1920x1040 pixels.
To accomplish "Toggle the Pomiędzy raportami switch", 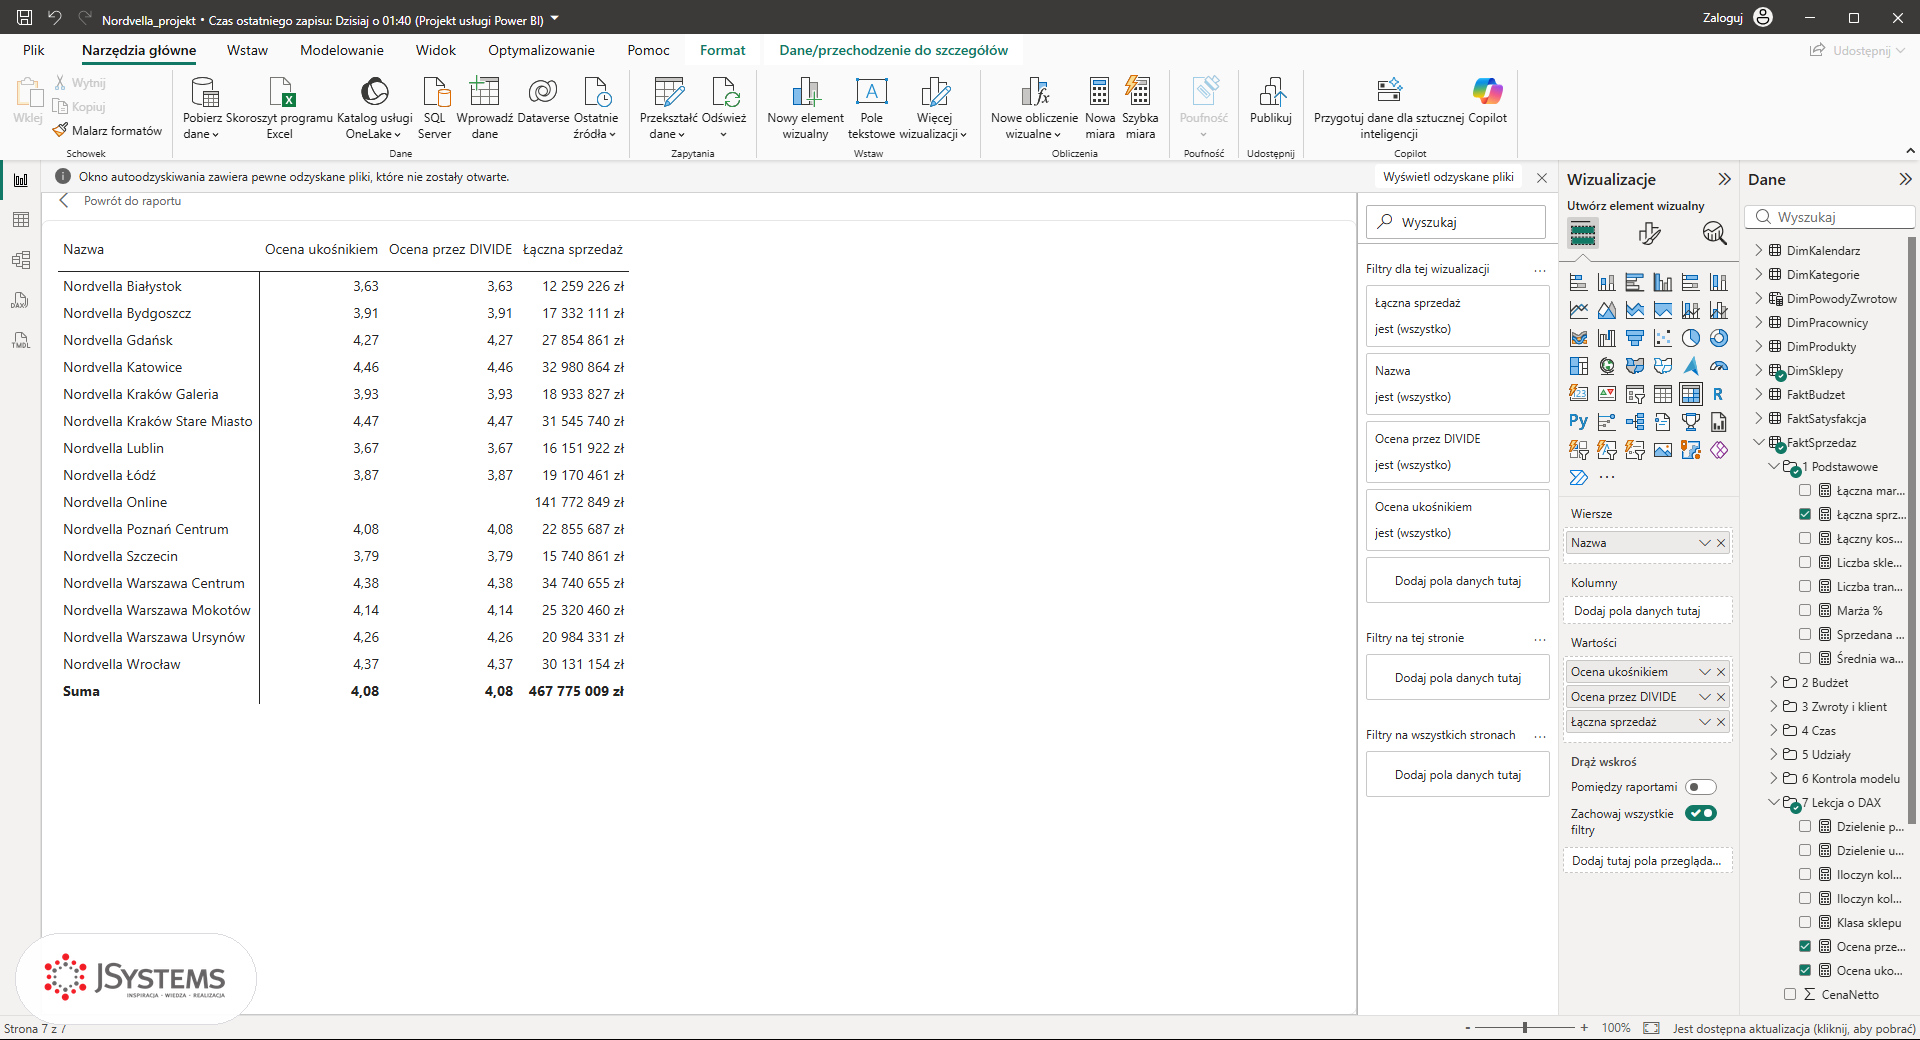I will (x=1700, y=787).
